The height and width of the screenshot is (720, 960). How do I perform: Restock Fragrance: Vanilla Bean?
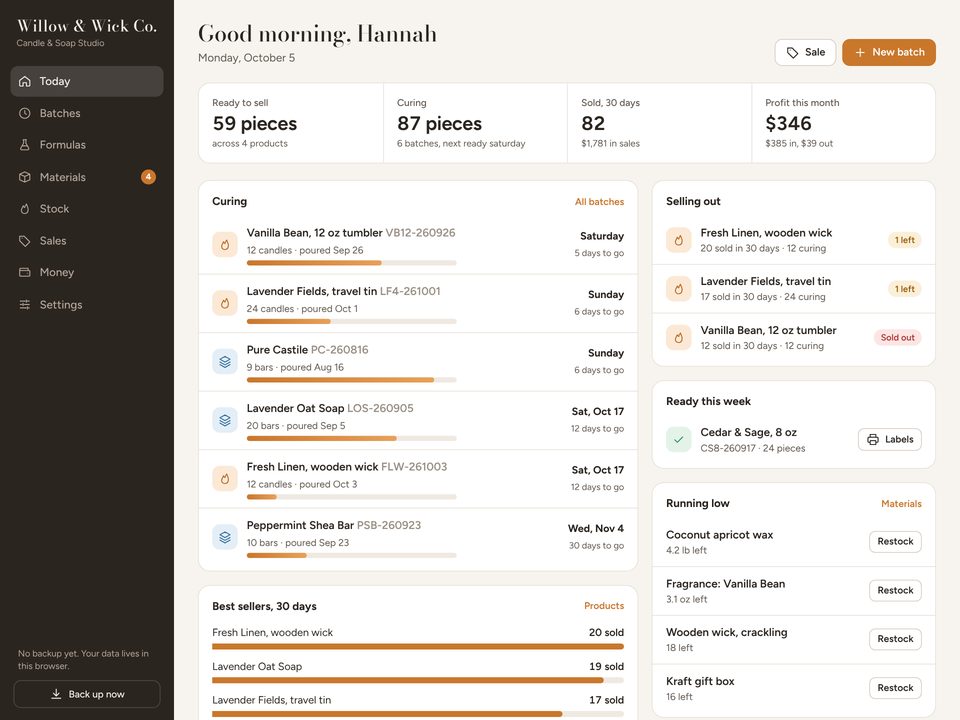(895, 591)
